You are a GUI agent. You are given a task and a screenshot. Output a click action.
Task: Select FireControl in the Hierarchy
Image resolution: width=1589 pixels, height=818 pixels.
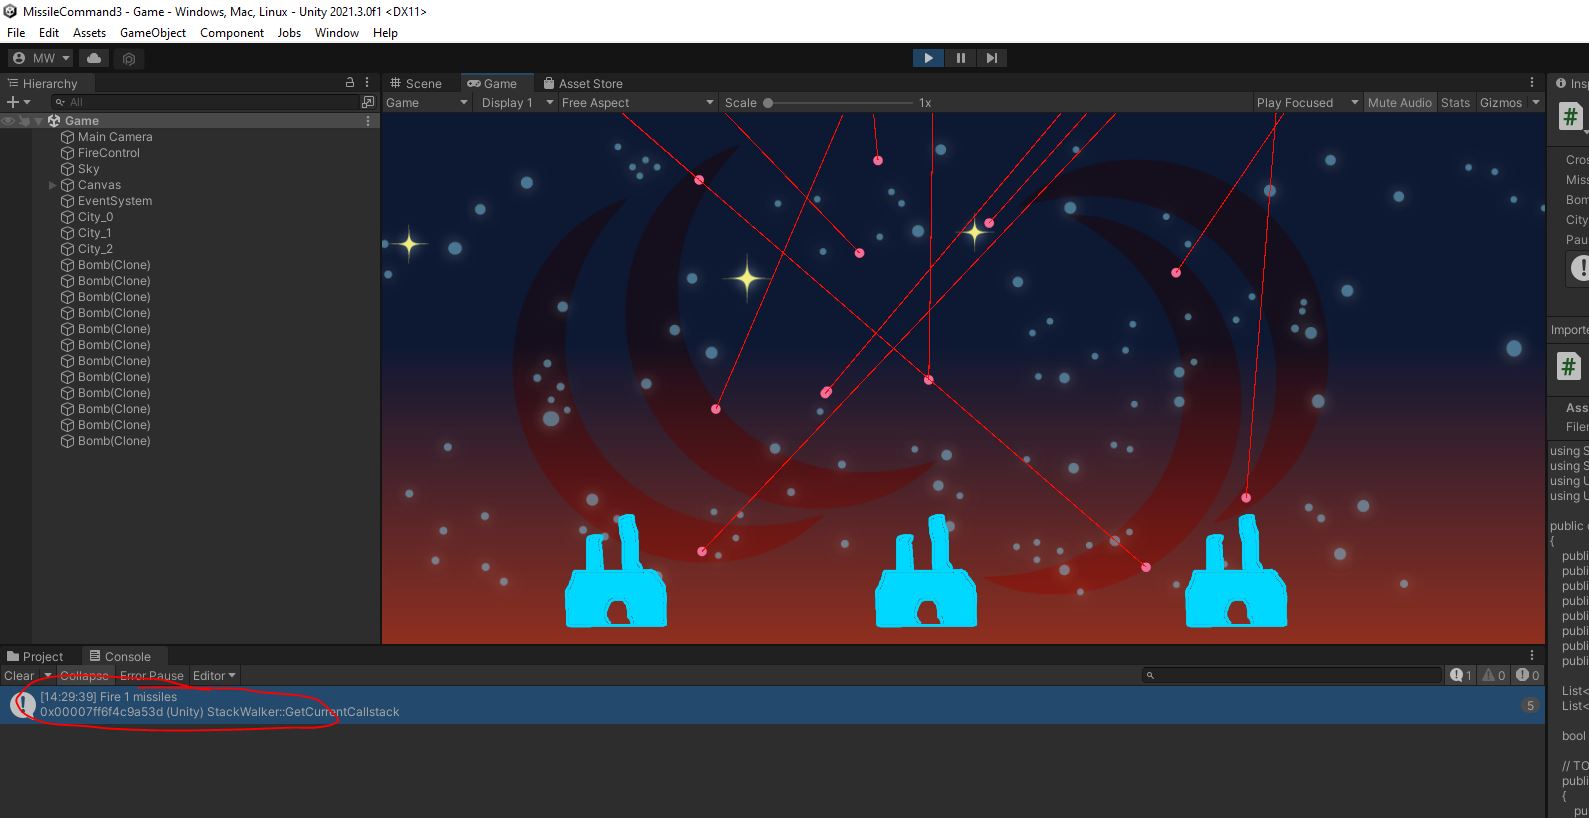[108, 153]
